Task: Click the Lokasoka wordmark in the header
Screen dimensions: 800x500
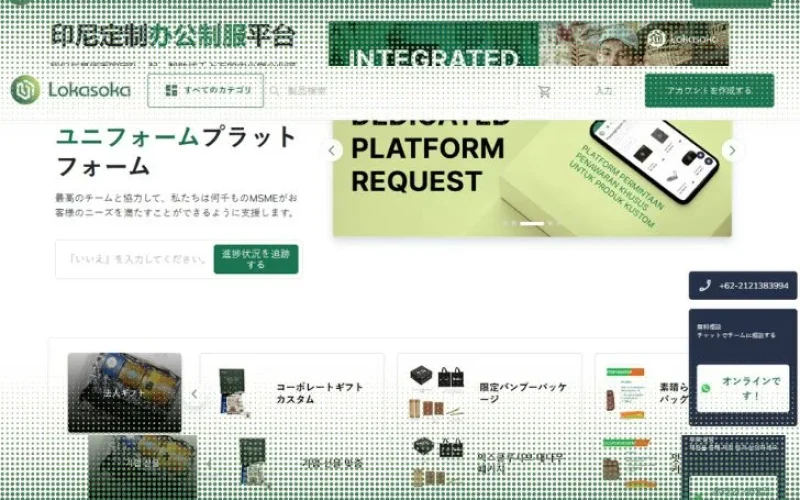Action: coord(89,90)
